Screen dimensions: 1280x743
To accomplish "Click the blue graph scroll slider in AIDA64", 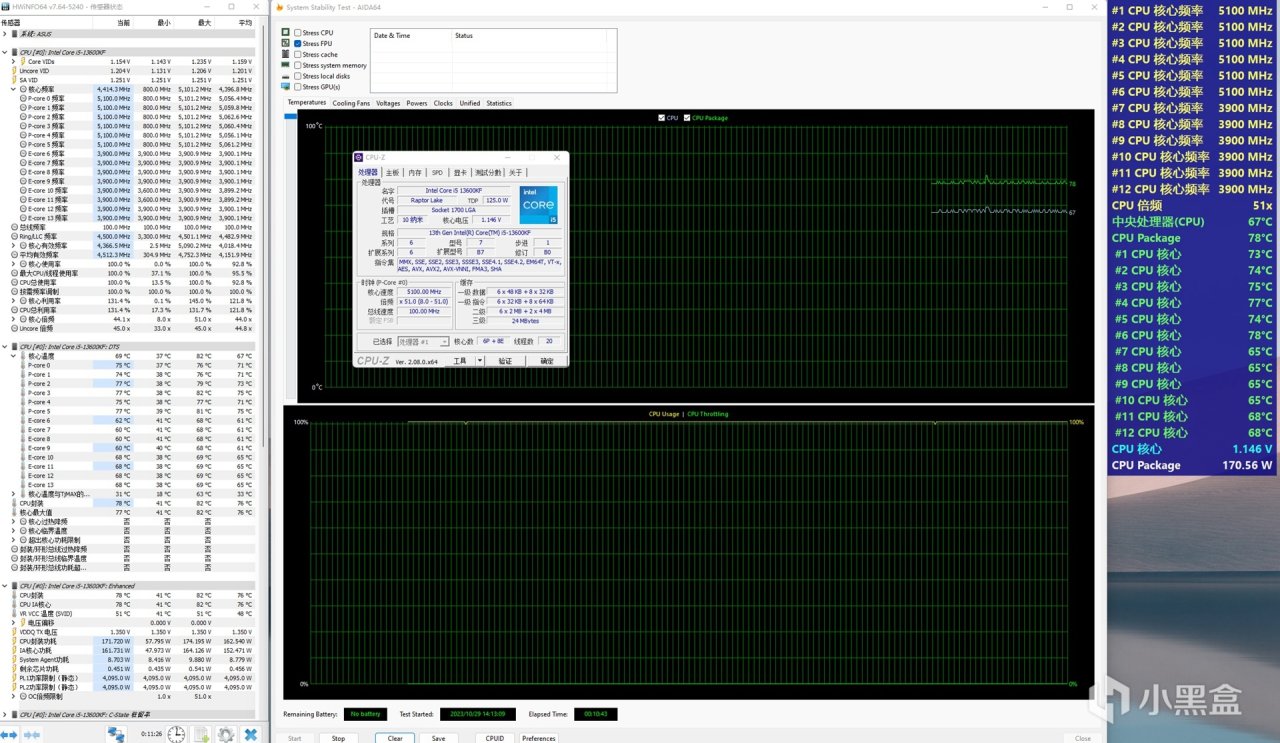I will point(291,117).
